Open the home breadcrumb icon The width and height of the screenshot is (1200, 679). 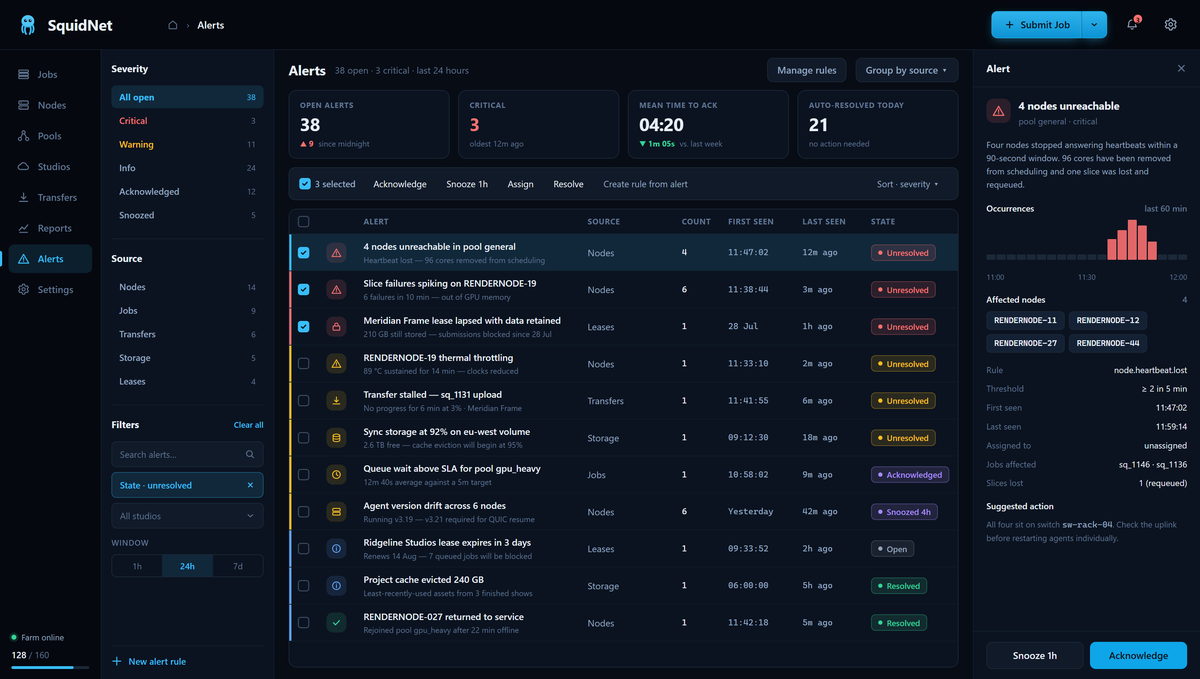(x=172, y=25)
